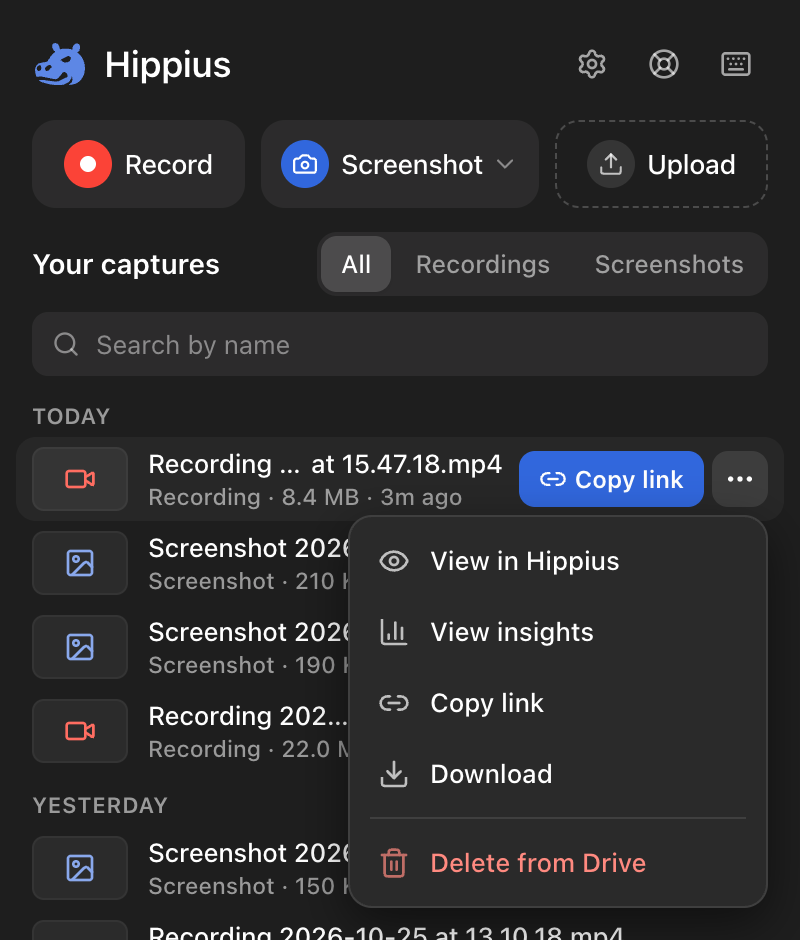
Task: Click Recording 2026-10-25 at 13.10.18.mp4 name
Action: click(x=386, y=932)
